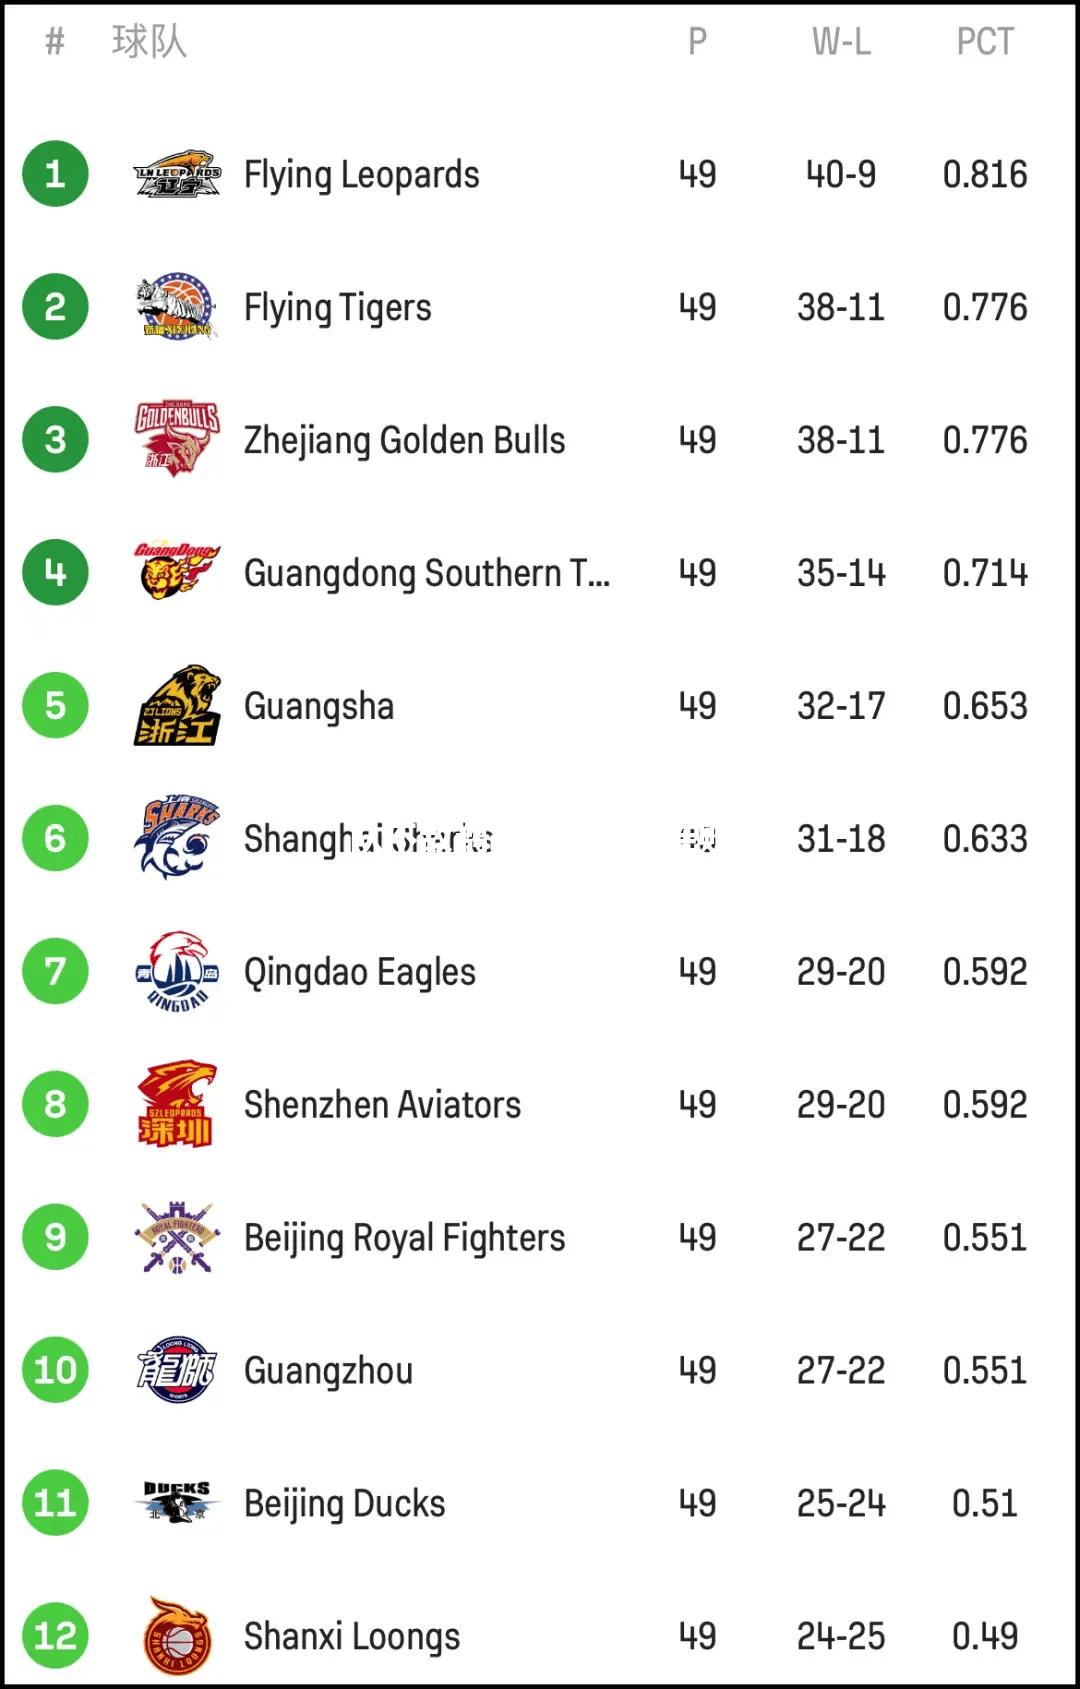This screenshot has height=1689, width=1080.
Task: Click the Shanghai Sharks logo
Action: [x=177, y=838]
